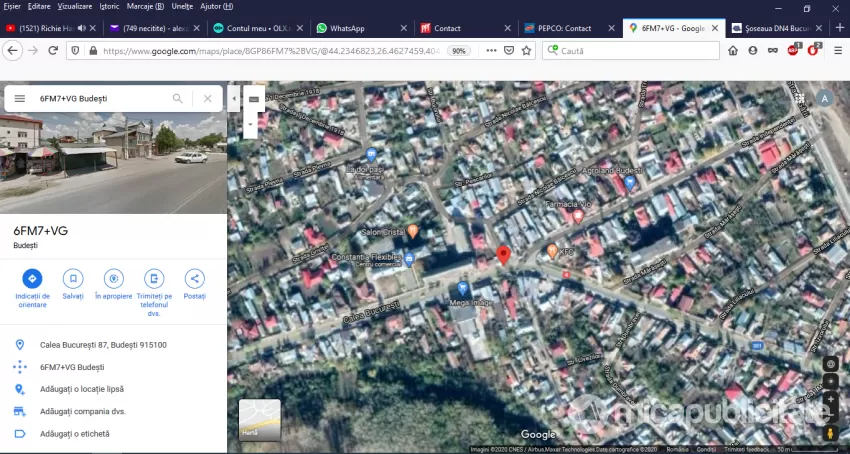
Task: Click the Farmacia Vio marker
Action: click(x=578, y=215)
